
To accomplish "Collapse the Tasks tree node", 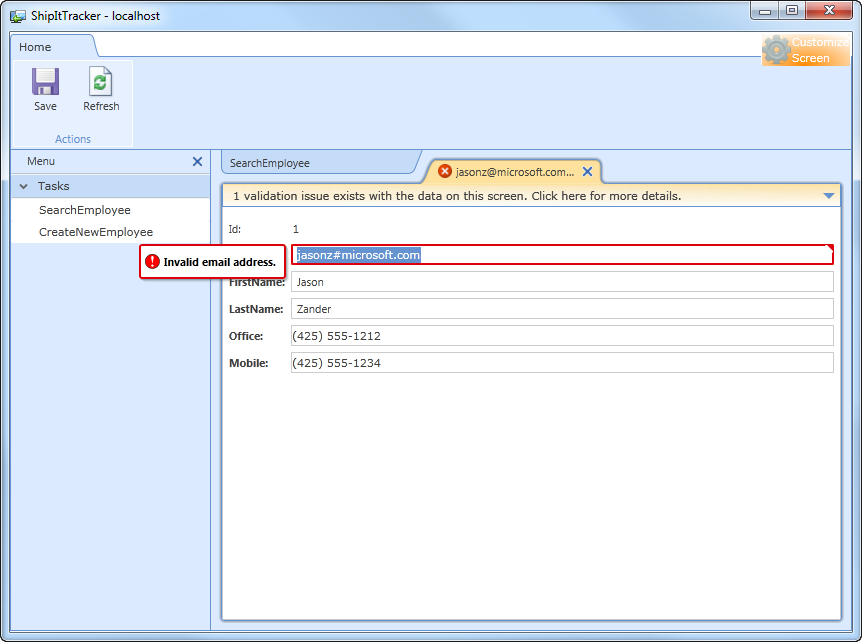I will (x=23, y=185).
